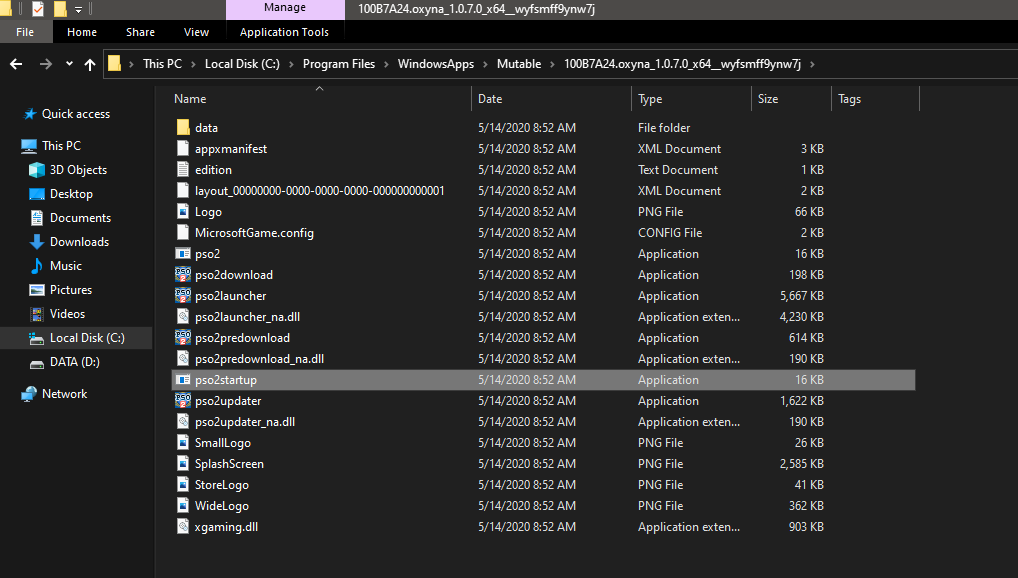The image size is (1018, 578).
Task: Sort files by the Size column header
Action: point(768,99)
